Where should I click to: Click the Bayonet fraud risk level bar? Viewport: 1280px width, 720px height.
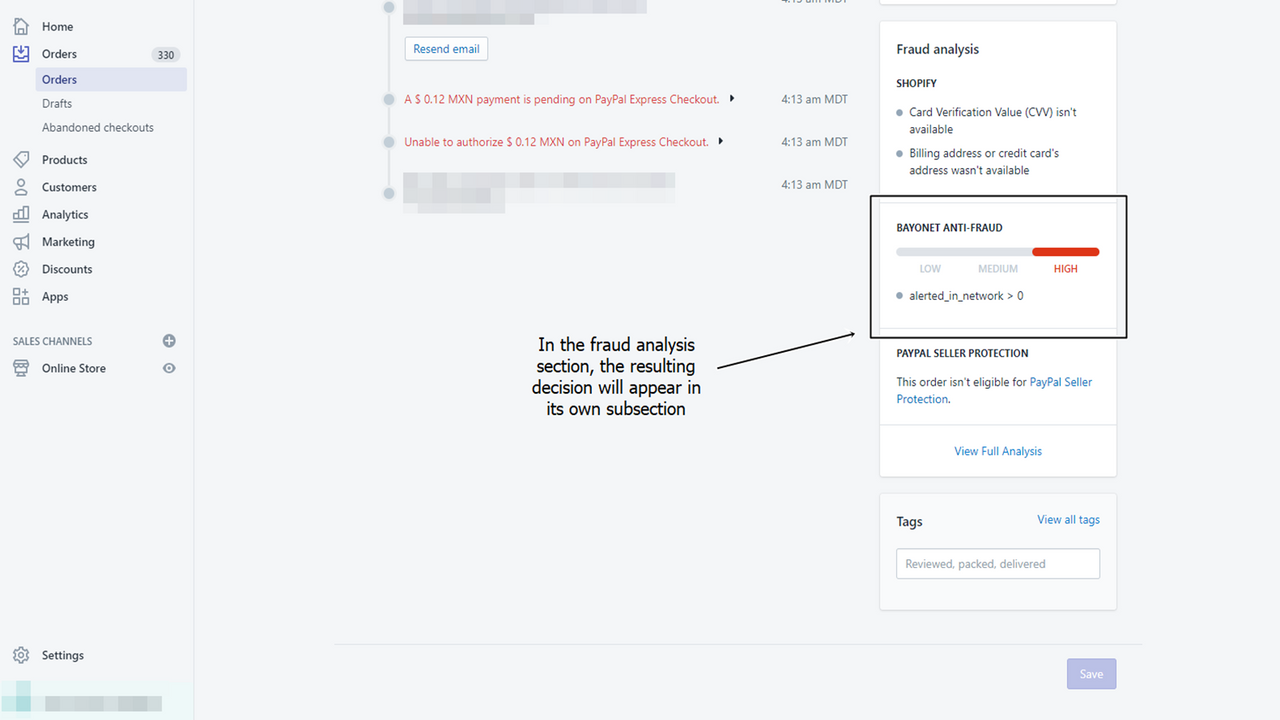pos(997,251)
